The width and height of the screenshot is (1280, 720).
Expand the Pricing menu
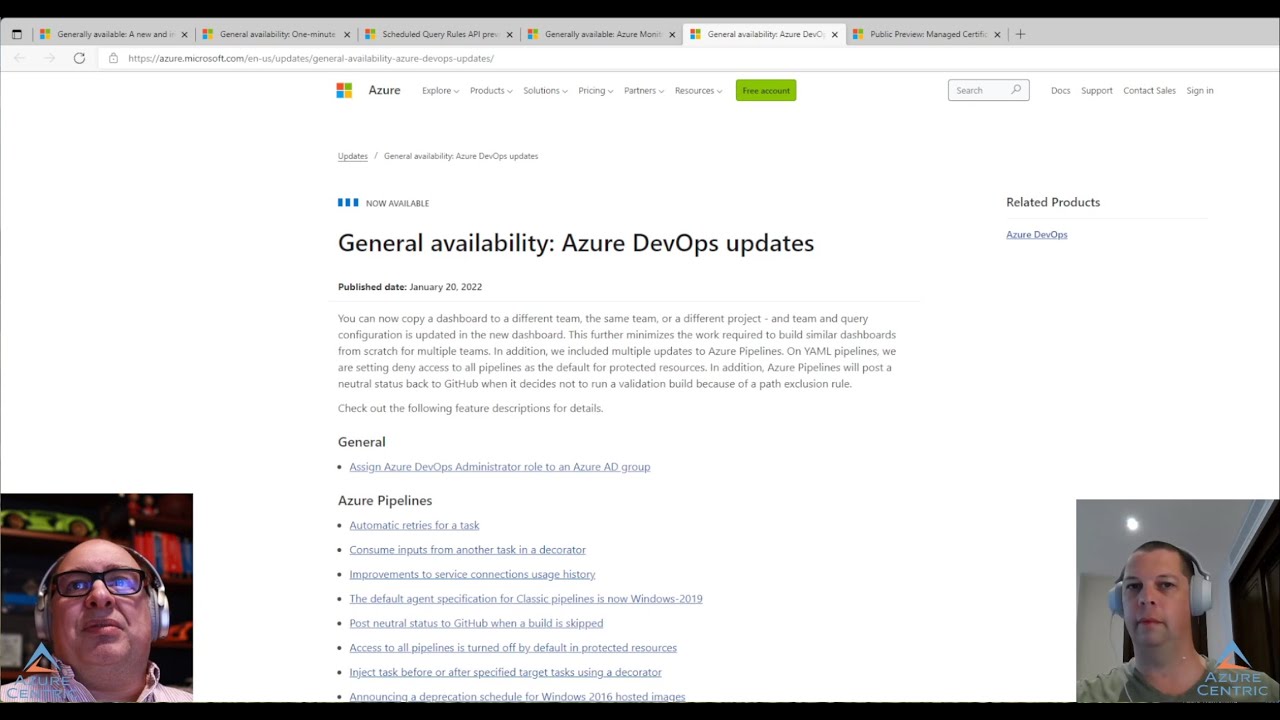(595, 90)
